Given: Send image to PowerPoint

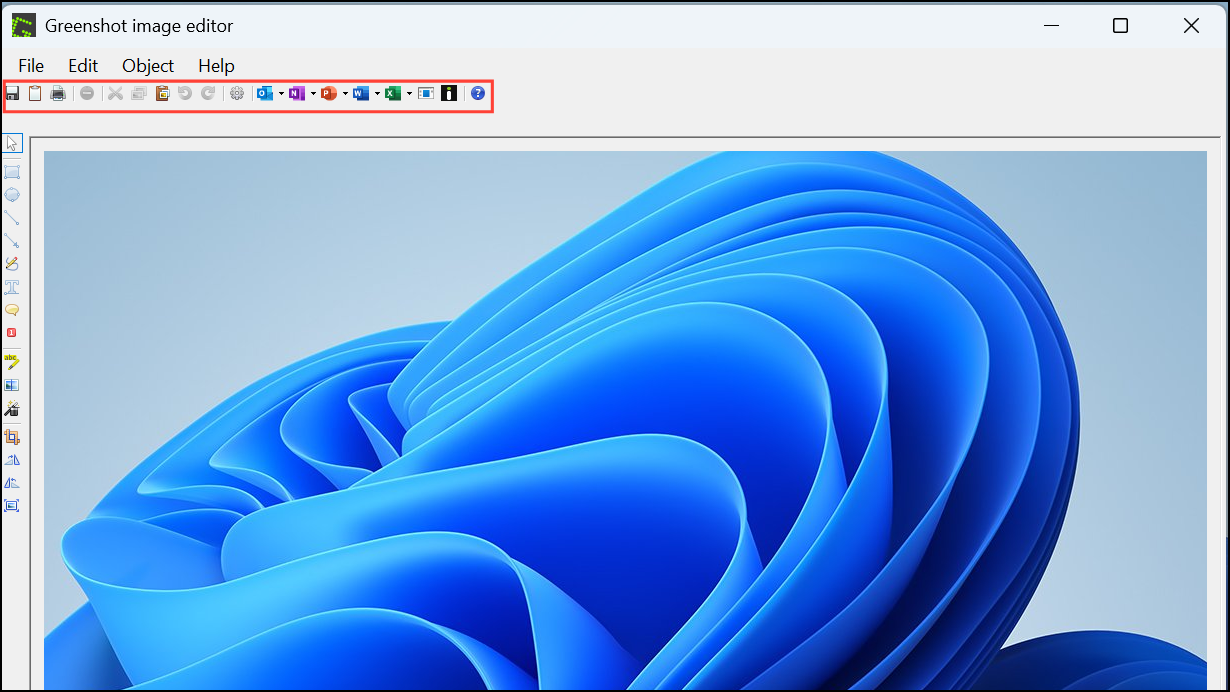Looking at the screenshot, I should tap(329, 93).
